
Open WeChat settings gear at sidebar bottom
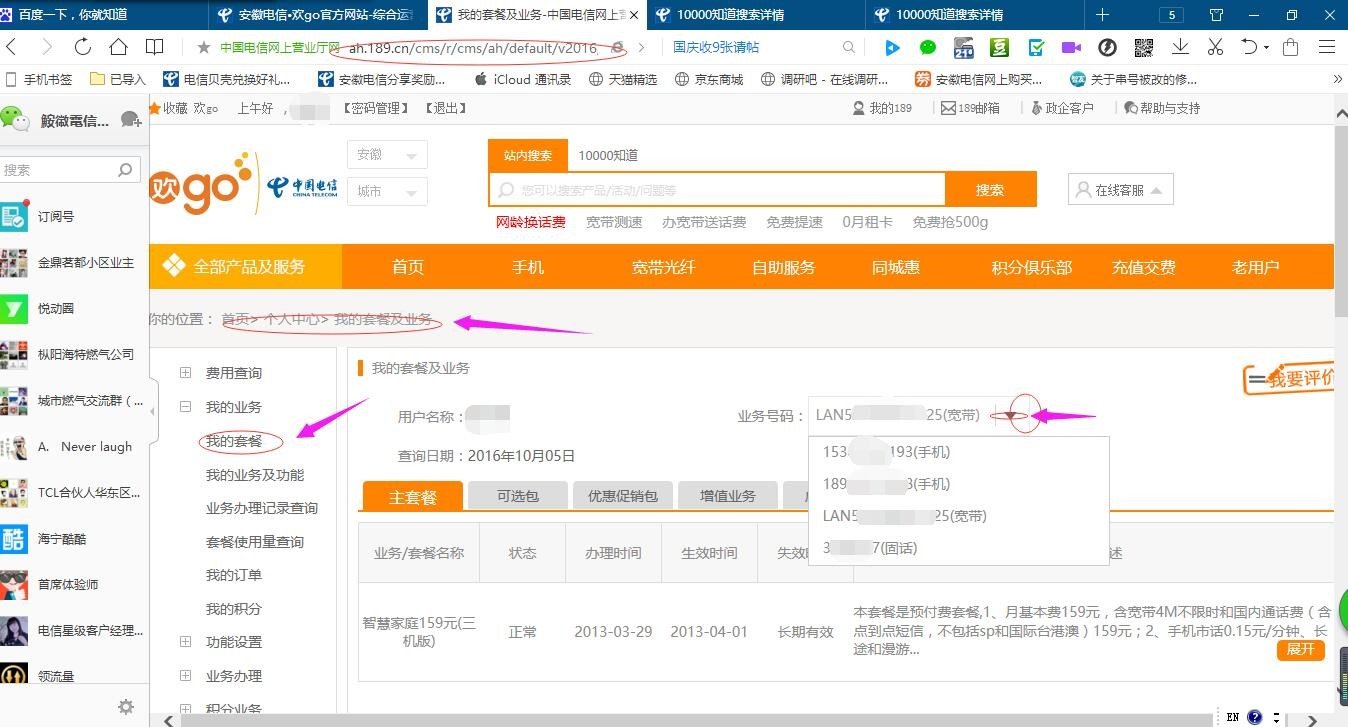125,706
